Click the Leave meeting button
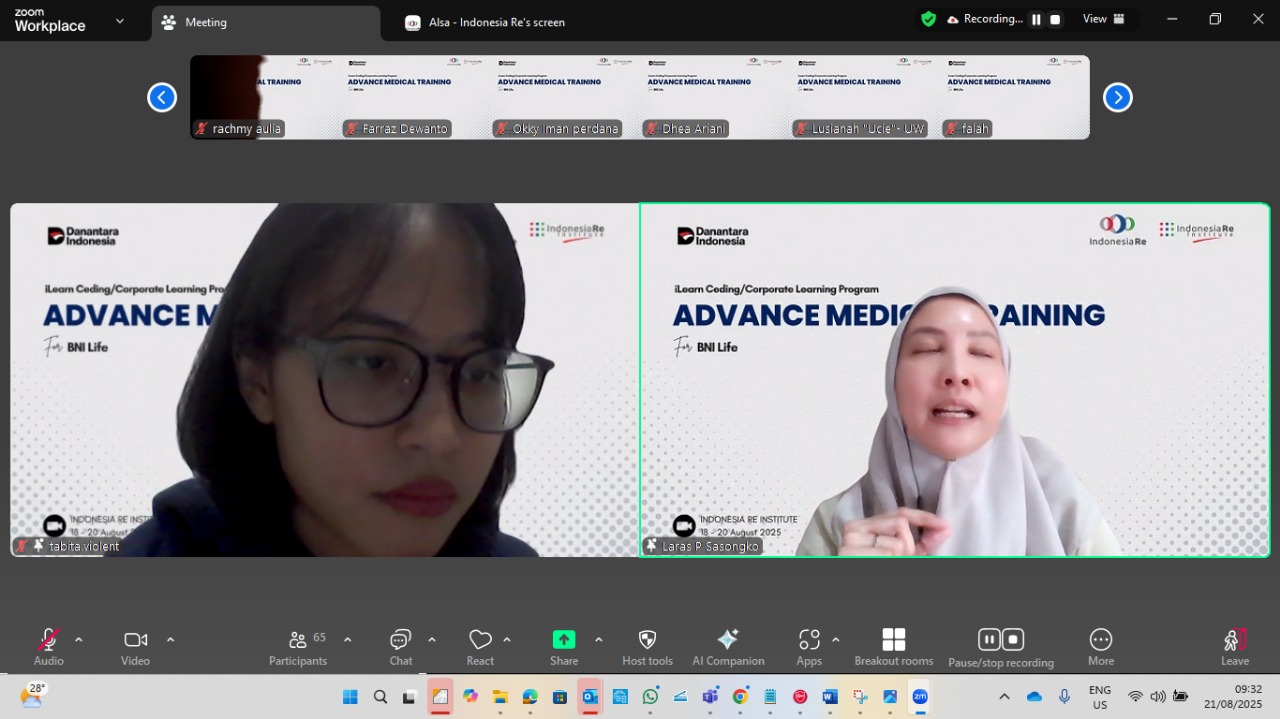Viewport: 1280px width, 719px height. (1234, 646)
